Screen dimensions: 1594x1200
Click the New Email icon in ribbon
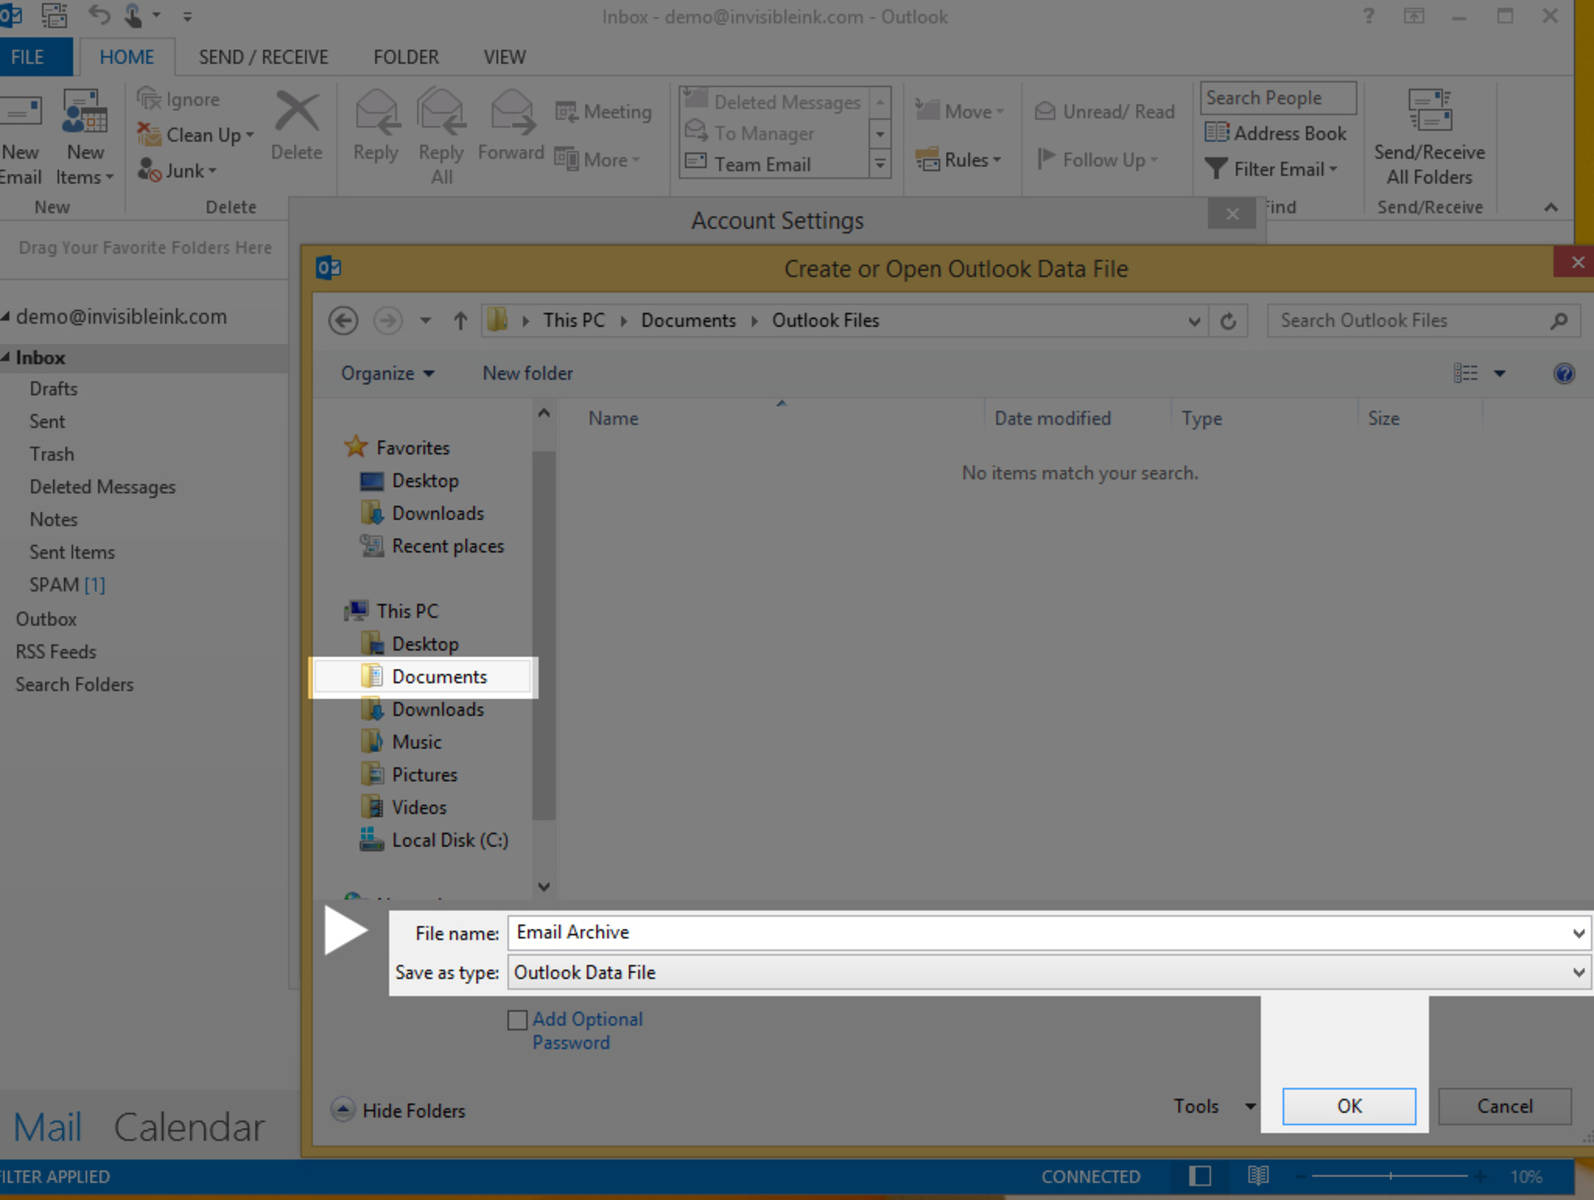pyautogui.click(x=20, y=112)
